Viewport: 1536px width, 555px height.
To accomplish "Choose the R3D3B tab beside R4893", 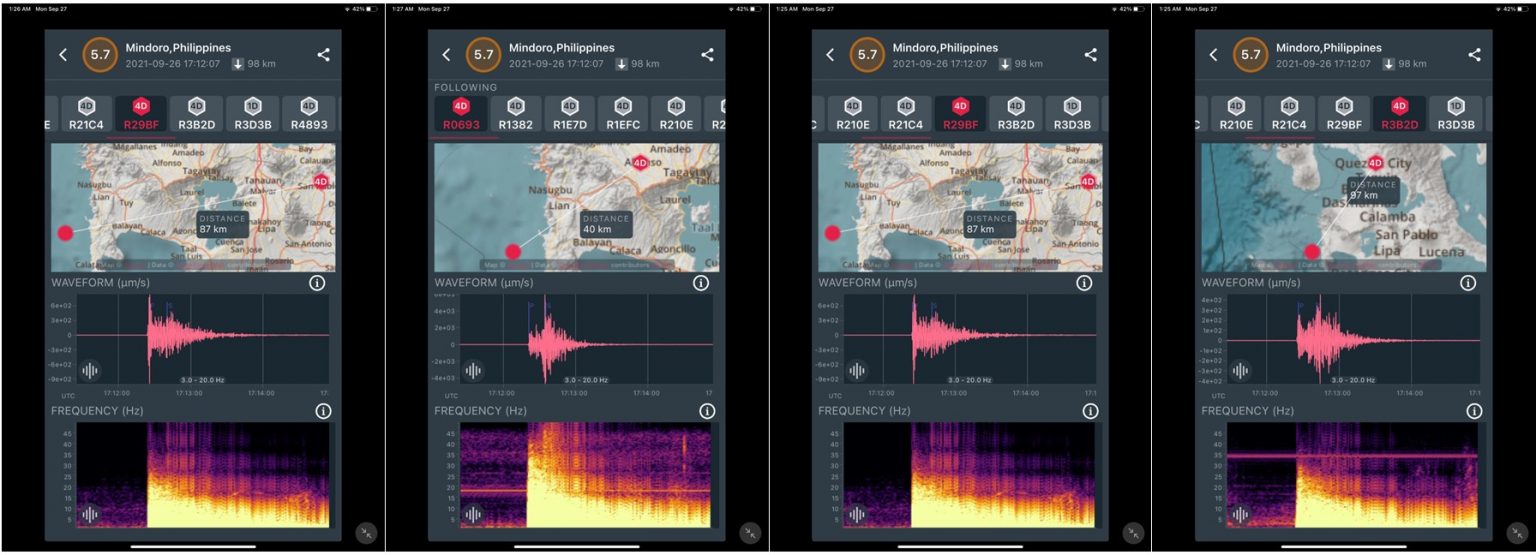I will [x=252, y=115].
